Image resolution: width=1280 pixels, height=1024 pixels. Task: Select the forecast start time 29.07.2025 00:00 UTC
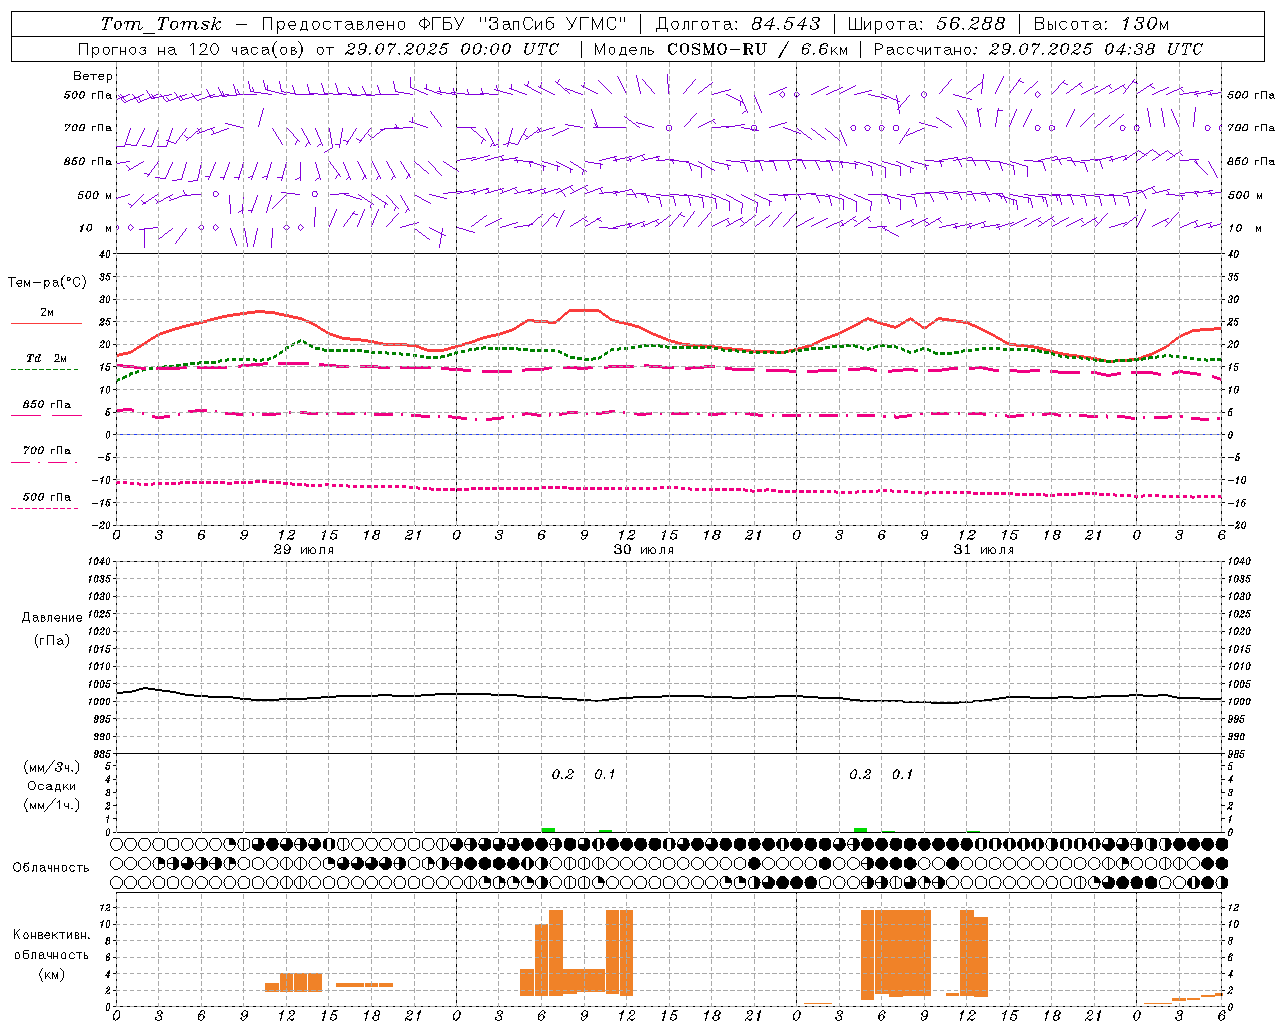(451, 49)
